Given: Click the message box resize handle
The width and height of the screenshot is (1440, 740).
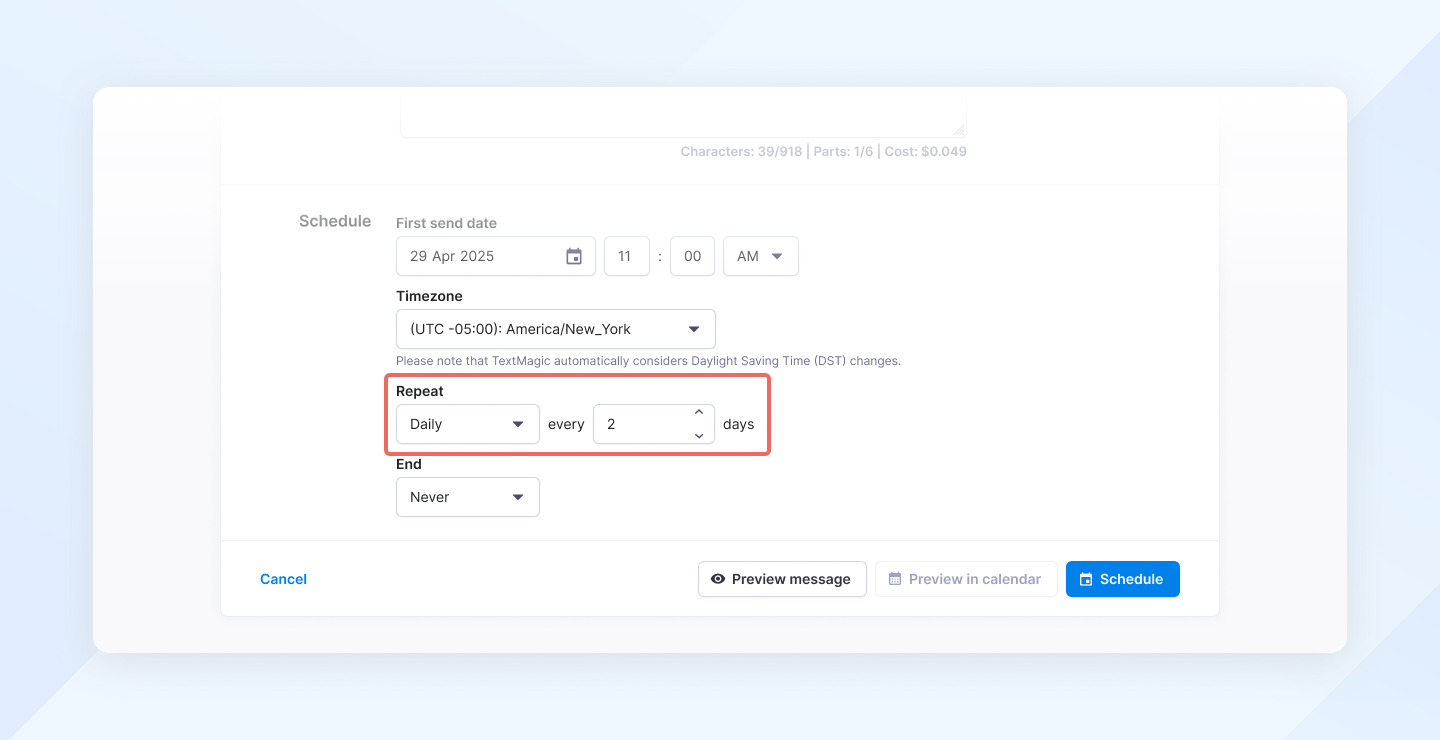Looking at the screenshot, I should pos(958,130).
